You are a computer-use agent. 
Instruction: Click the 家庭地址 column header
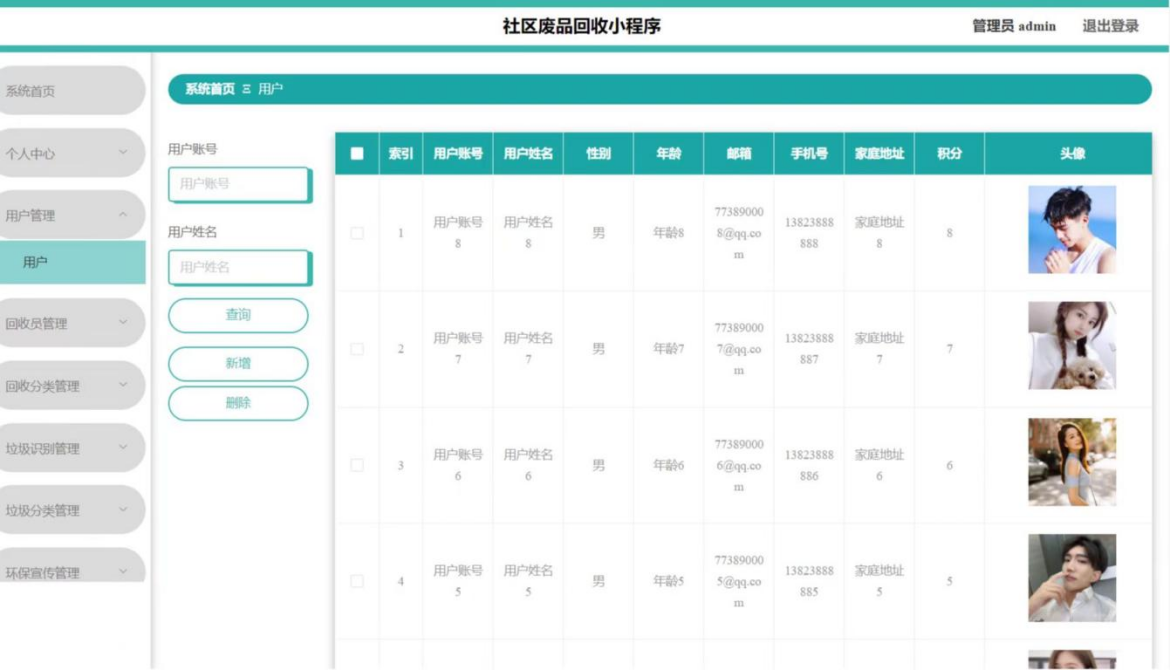coord(879,153)
